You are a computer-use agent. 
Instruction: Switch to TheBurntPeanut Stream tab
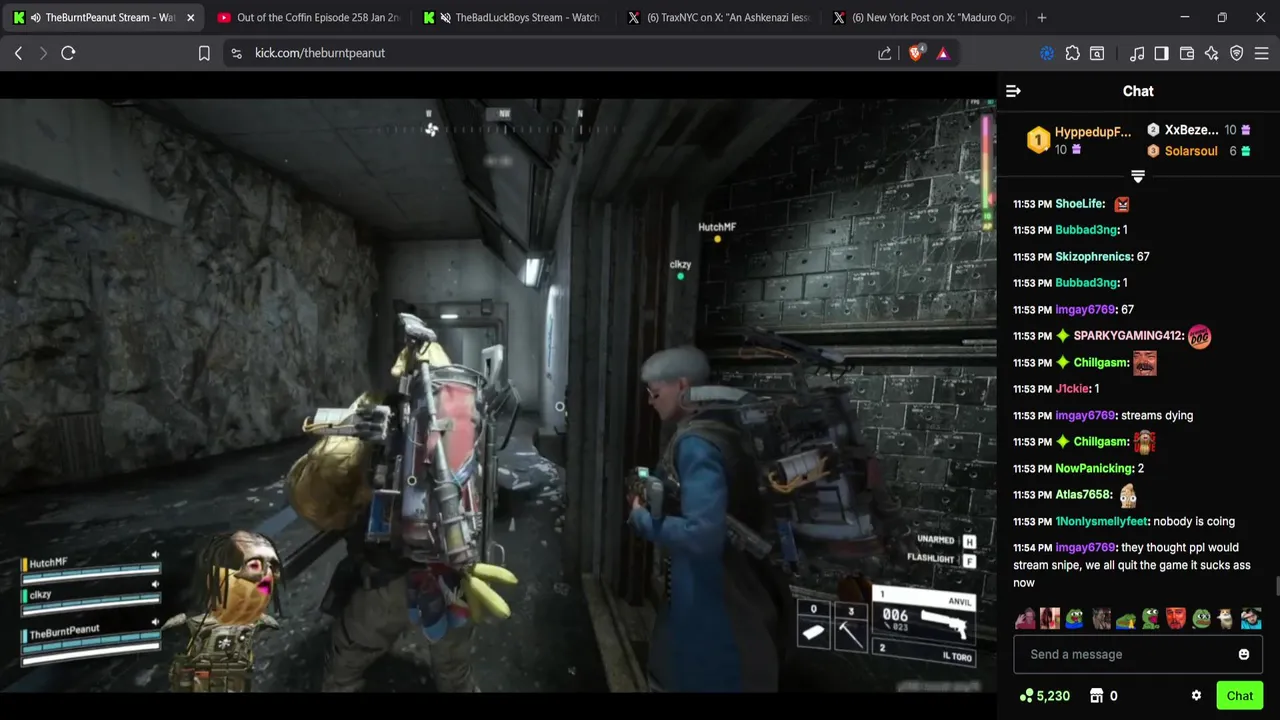(x=103, y=17)
